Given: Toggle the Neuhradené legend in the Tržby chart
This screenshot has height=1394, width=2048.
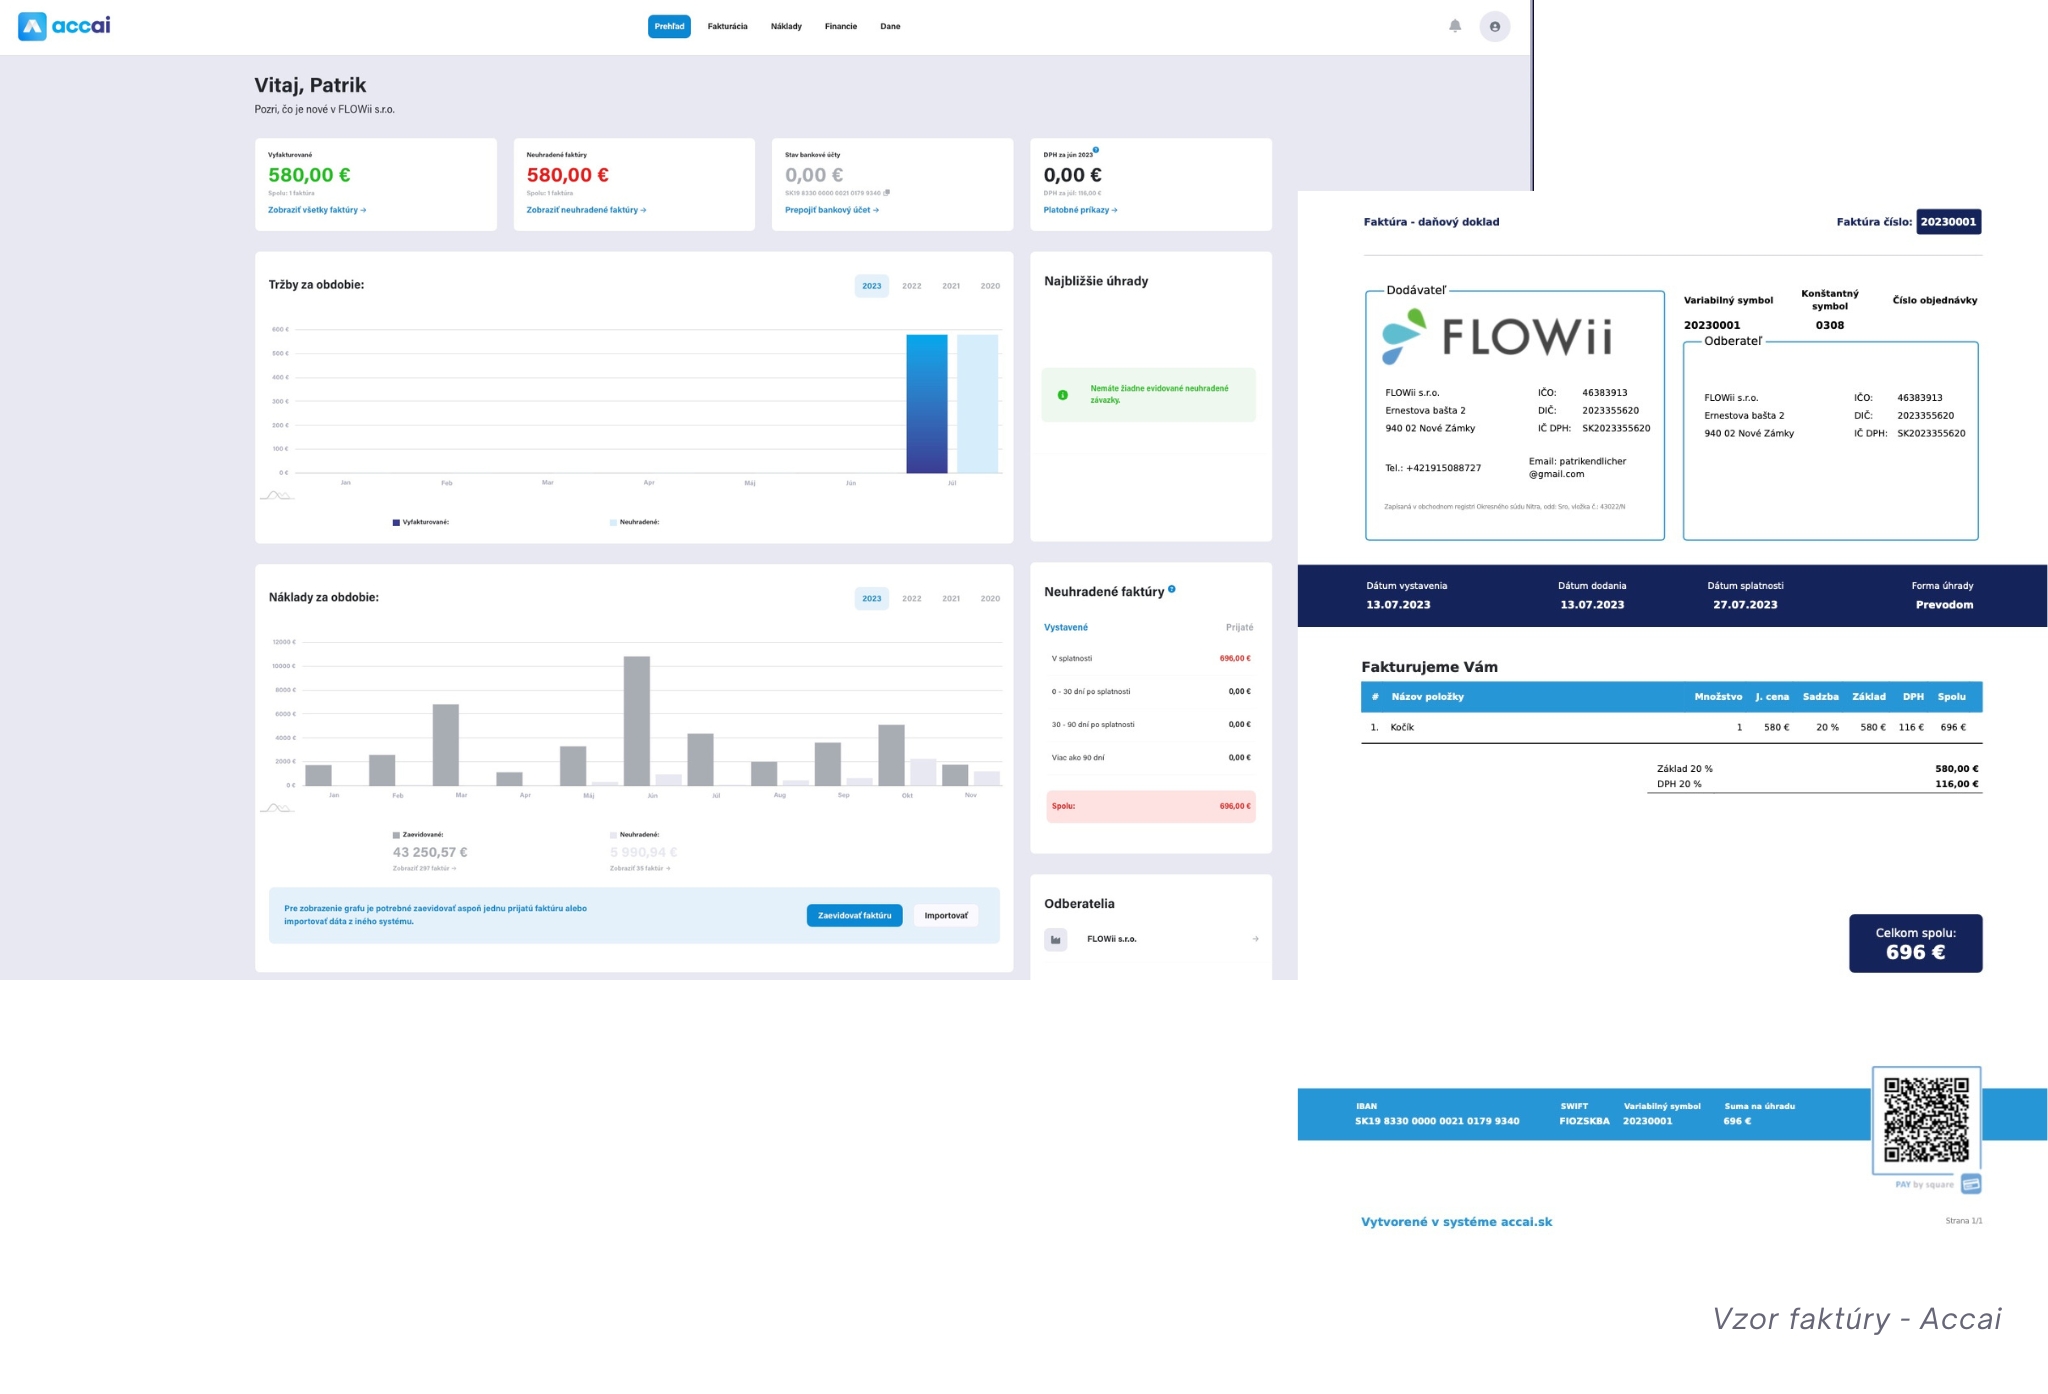Looking at the screenshot, I should click(x=635, y=522).
